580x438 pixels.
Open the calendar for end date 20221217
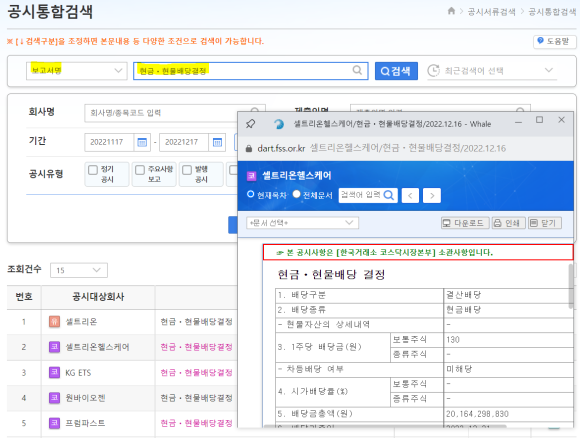tap(217, 142)
